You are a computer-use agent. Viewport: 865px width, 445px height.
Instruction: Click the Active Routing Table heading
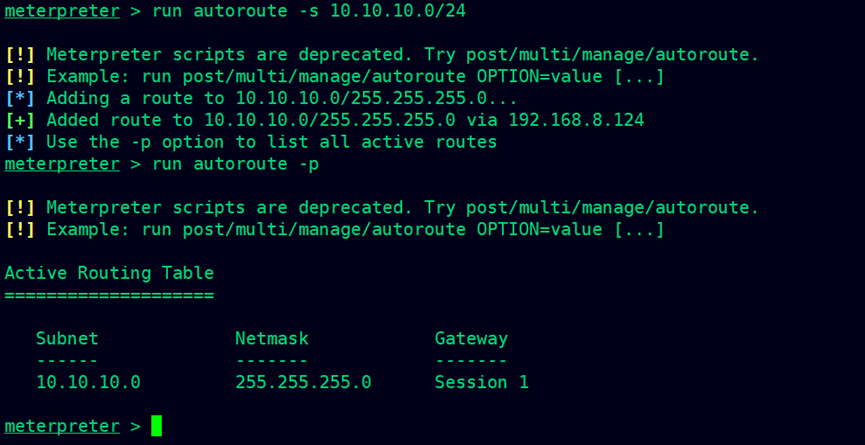[x=109, y=273]
